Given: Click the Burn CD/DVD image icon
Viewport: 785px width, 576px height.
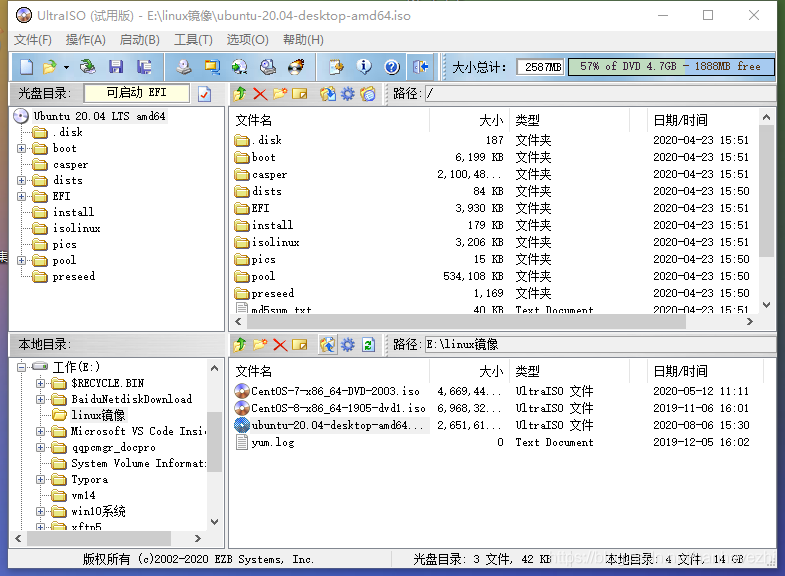Looking at the screenshot, I should click(x=296, y=67).
